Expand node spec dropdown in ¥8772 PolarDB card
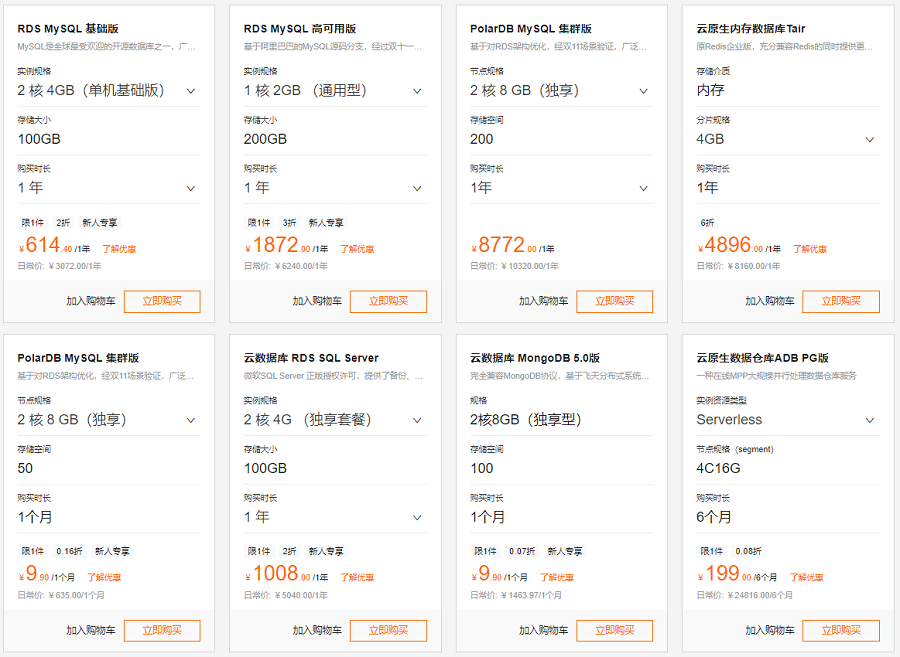The image size is (900, 657). [561, 91]
